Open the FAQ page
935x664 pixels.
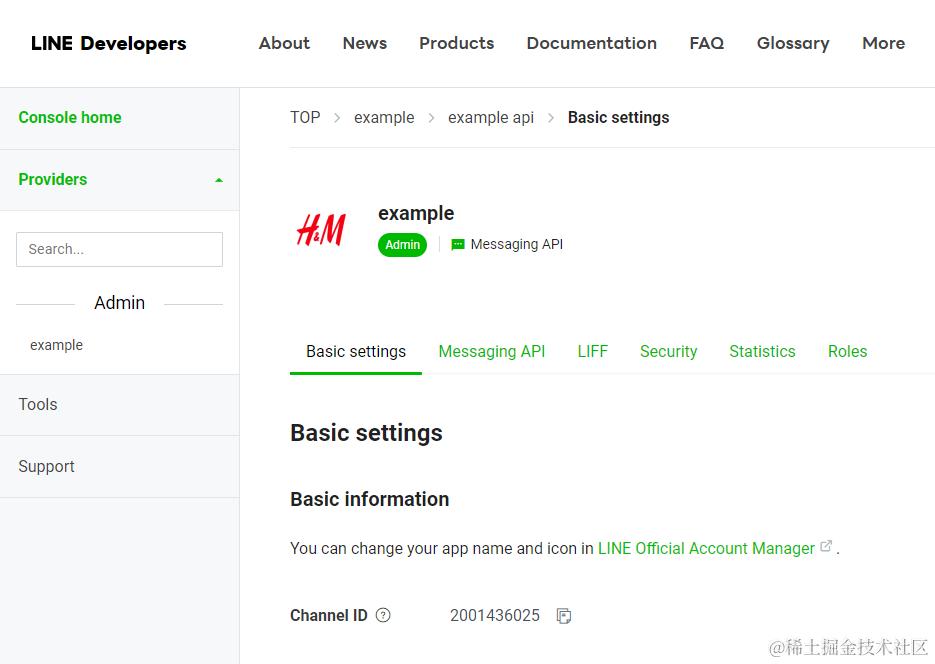[x=707, y=44]
